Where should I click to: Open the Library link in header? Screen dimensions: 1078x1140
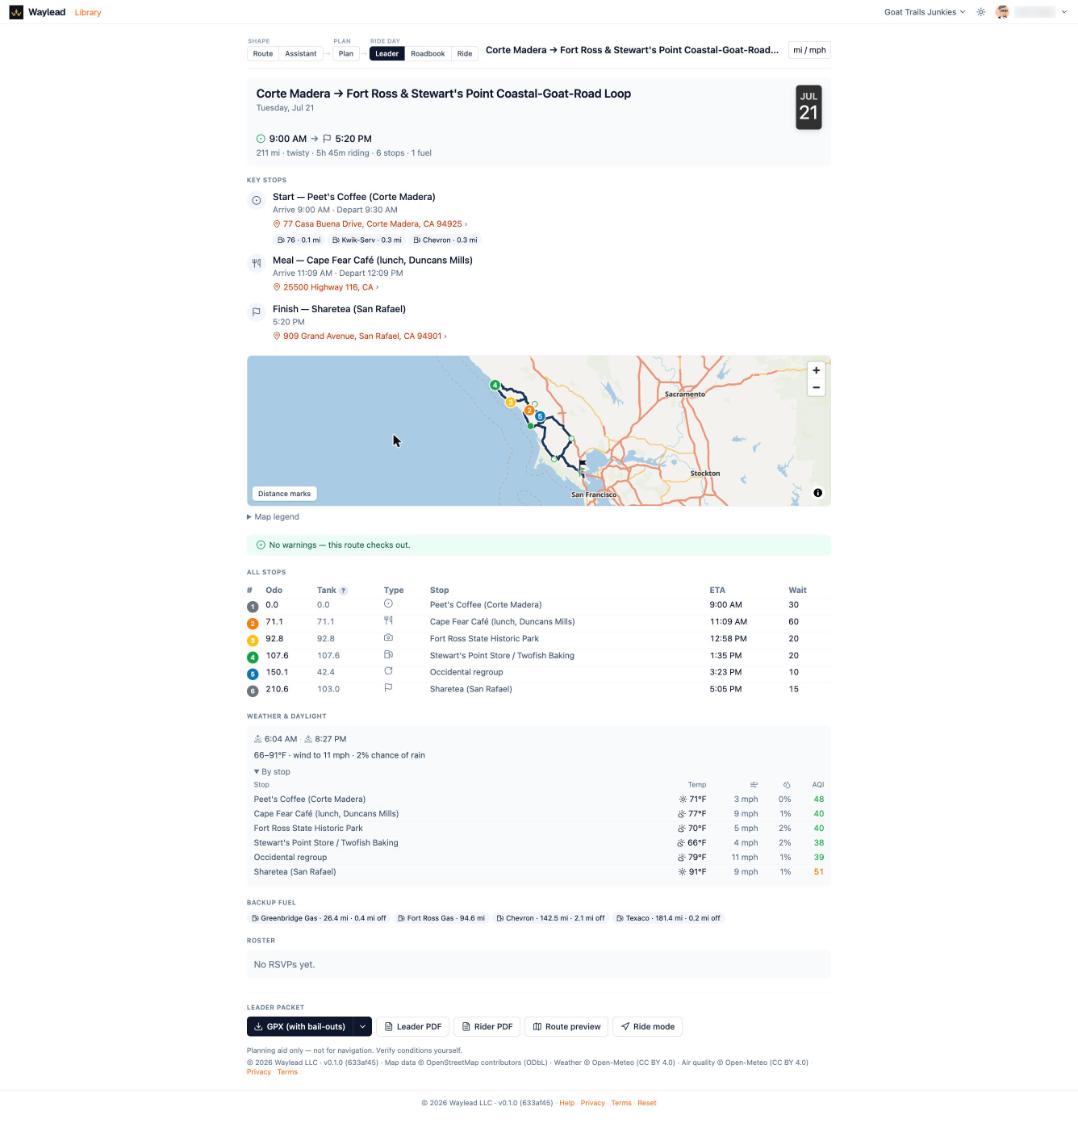click(88, 12)
